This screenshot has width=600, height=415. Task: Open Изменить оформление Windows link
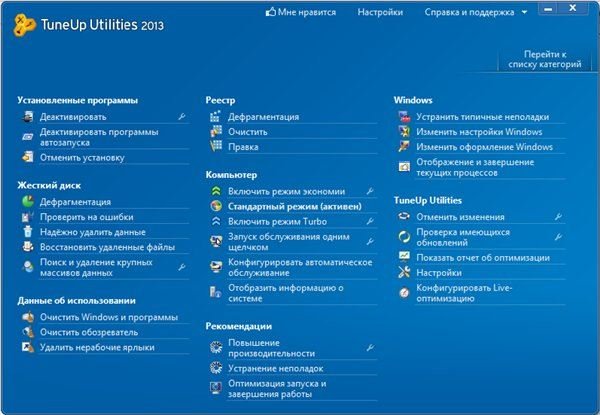click(x=484, y=146)
